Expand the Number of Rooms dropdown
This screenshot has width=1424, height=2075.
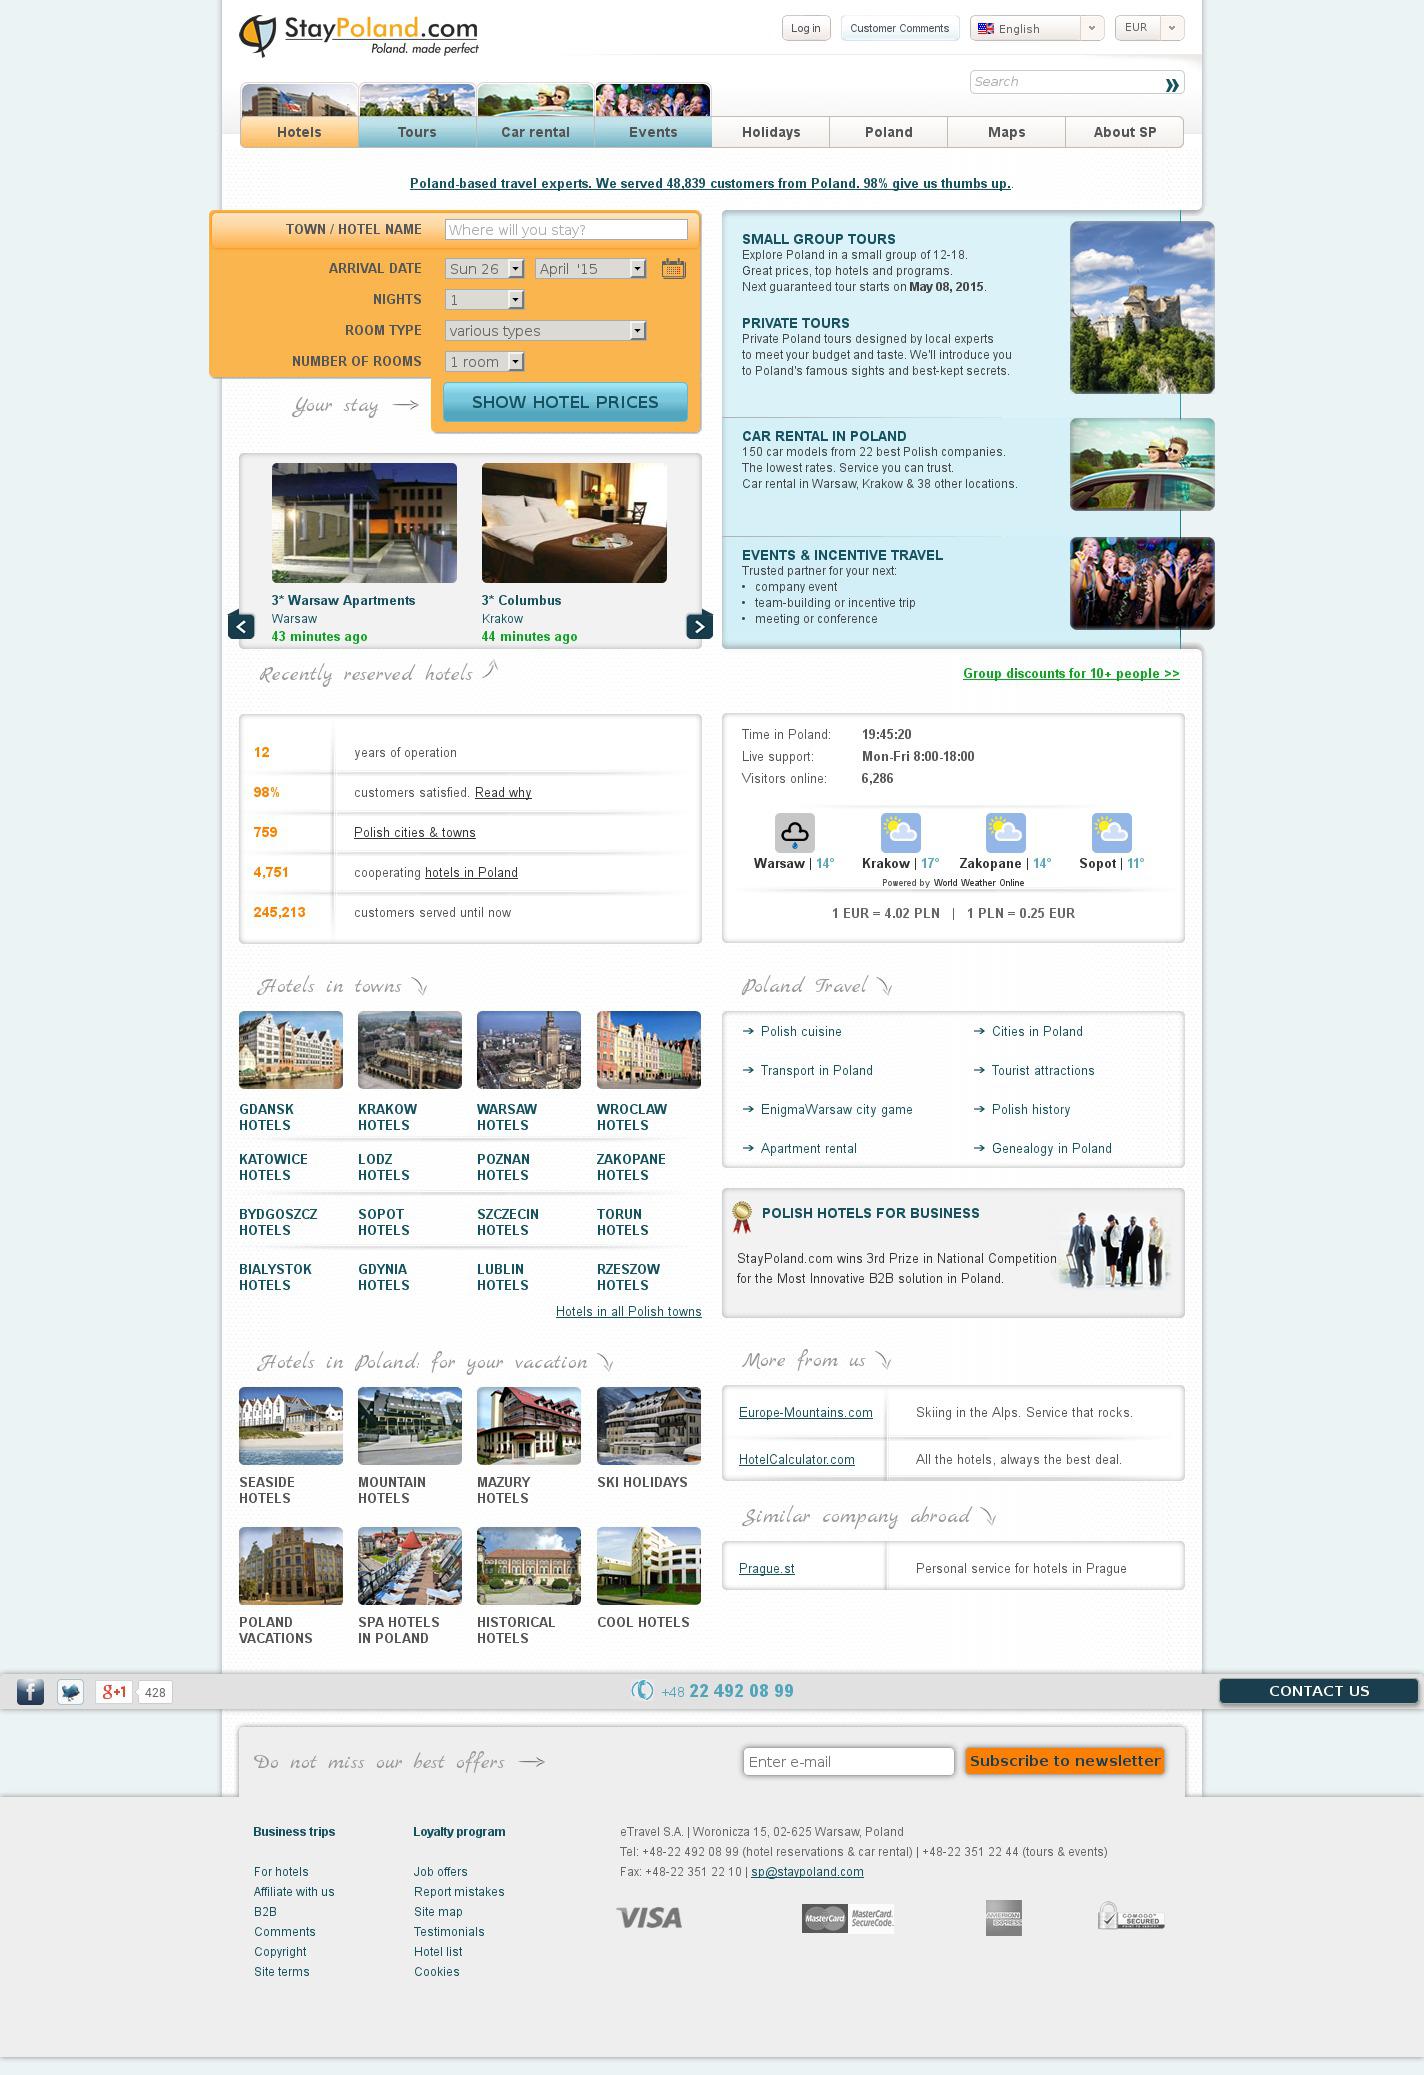click(x=485, y=362)
